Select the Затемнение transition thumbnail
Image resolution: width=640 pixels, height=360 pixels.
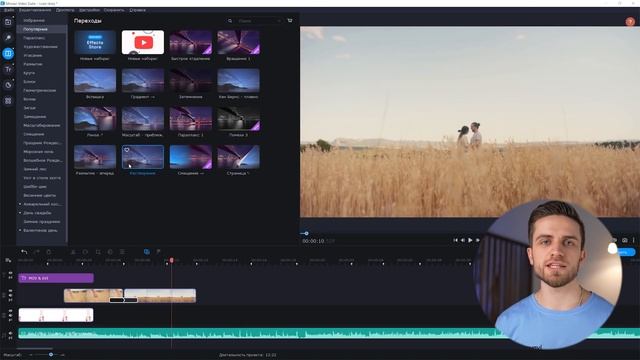click(191, 80)
